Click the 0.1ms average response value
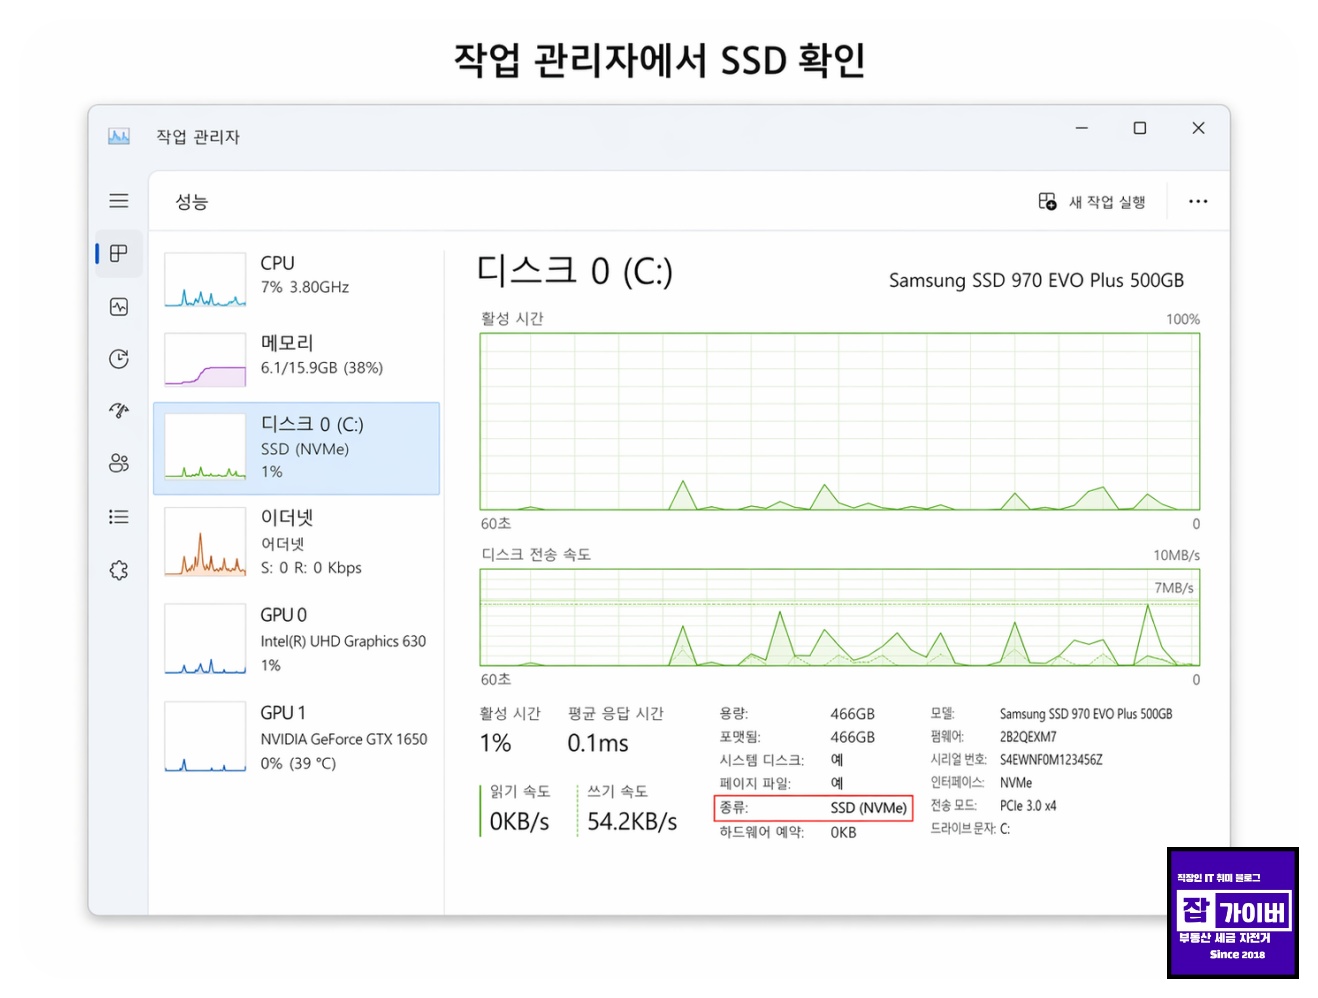1318x998 pixels. tap(598, 744)
